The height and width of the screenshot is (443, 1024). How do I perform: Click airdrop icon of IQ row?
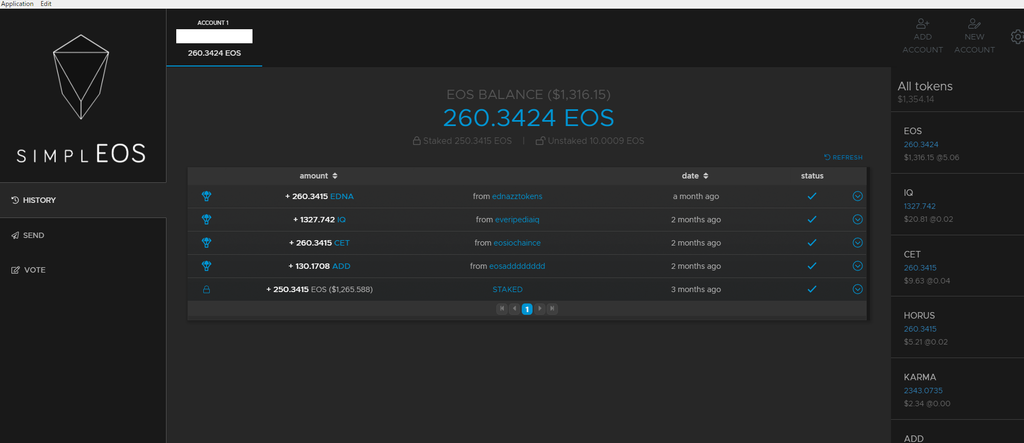(x=206, y=220)
